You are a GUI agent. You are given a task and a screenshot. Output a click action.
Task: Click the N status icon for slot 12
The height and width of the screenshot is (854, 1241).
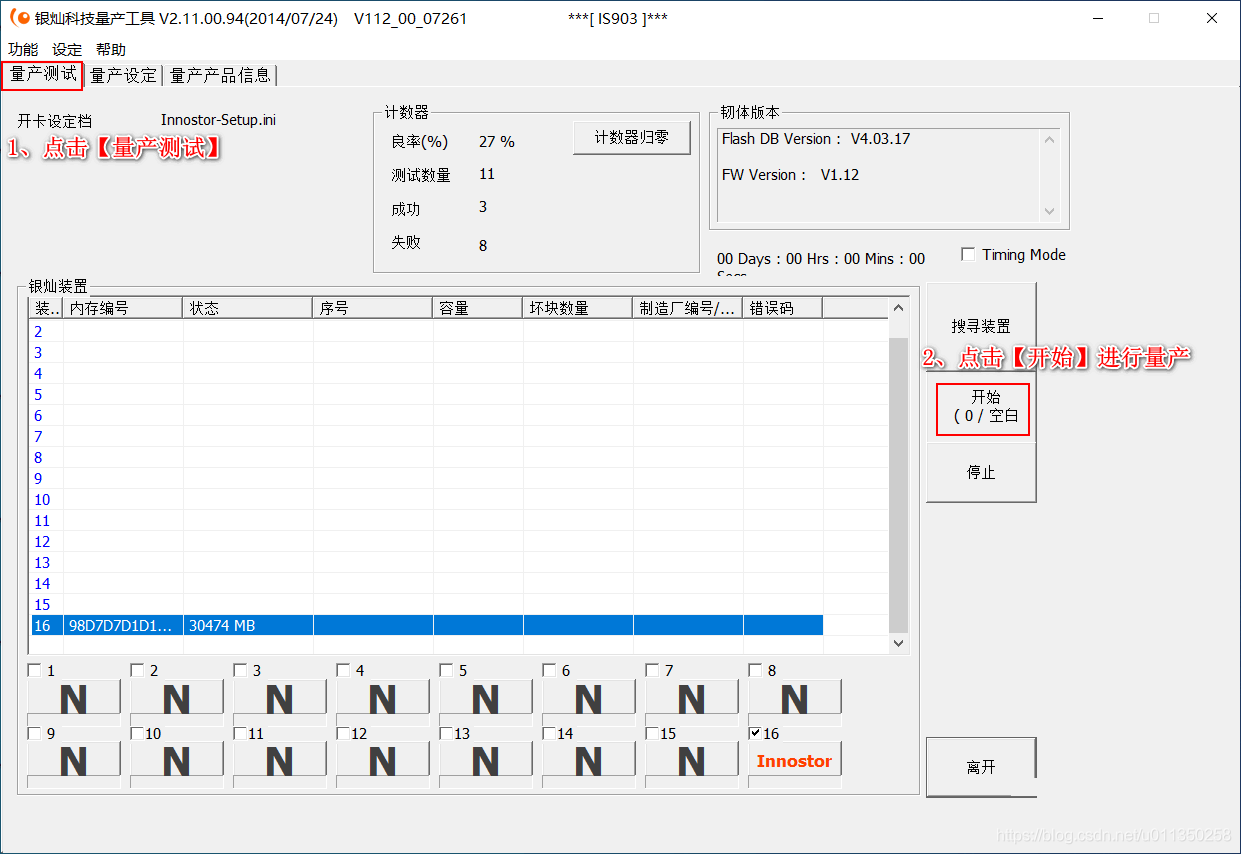coord(382,761)
